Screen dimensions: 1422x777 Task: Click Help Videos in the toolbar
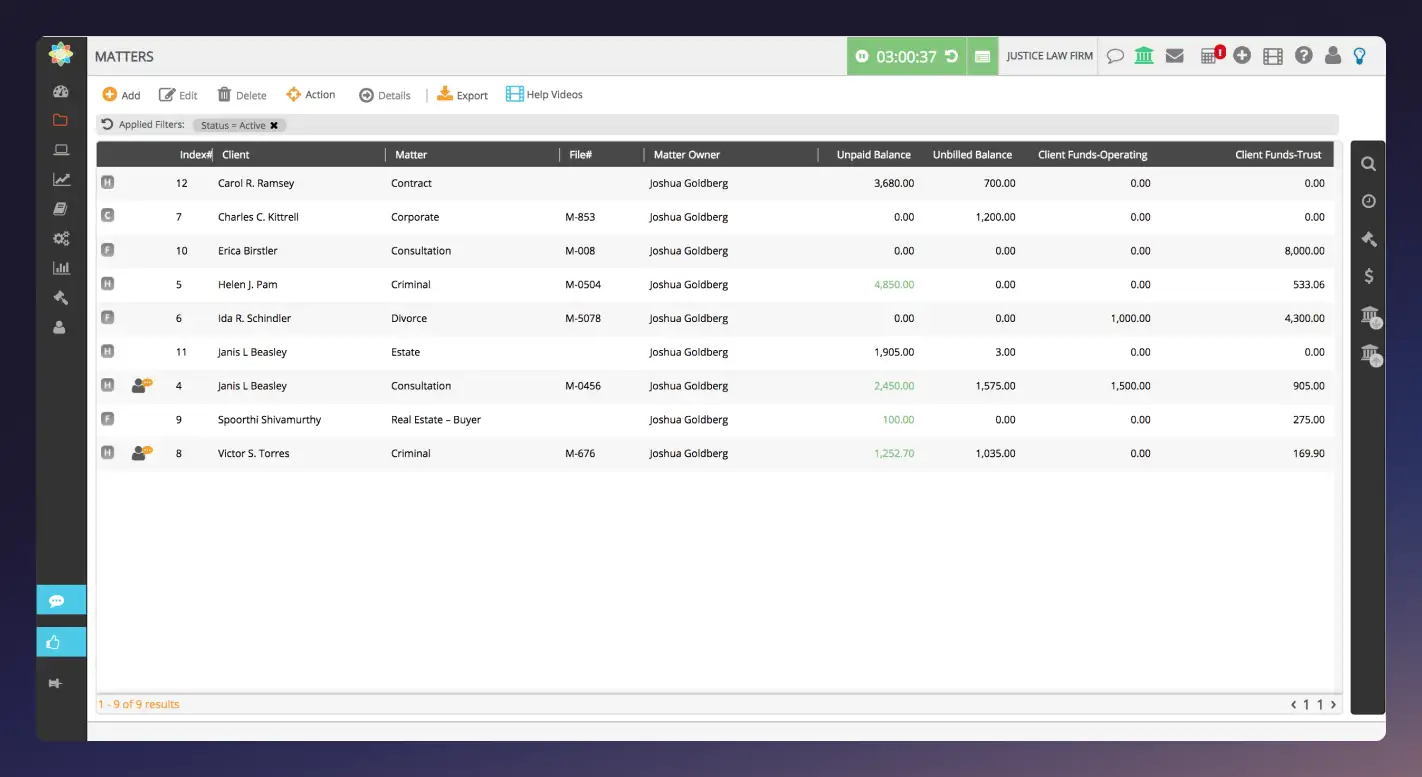(x=544, y=94)
